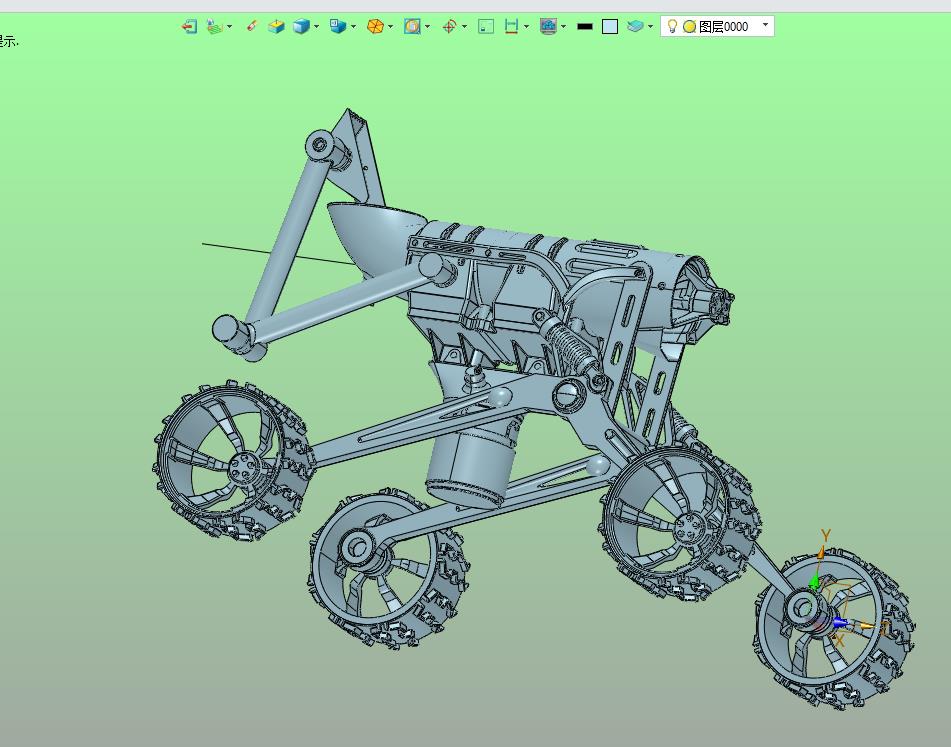Click the sketch plane icon
951x747 pixels.
tap(214, 27)
